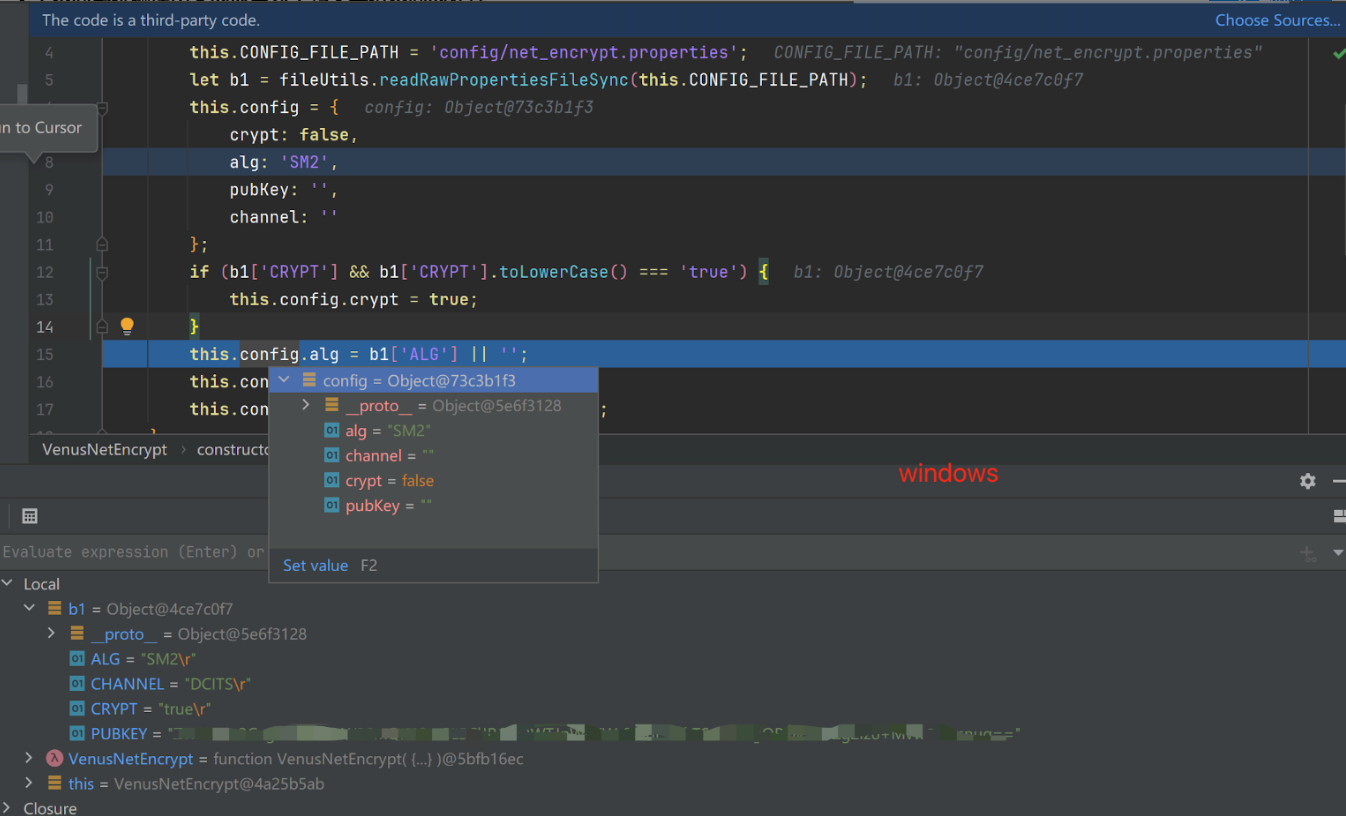Click line number 15 in gutter
This screenshot has height=816, width=1346.
pos(45,354)
